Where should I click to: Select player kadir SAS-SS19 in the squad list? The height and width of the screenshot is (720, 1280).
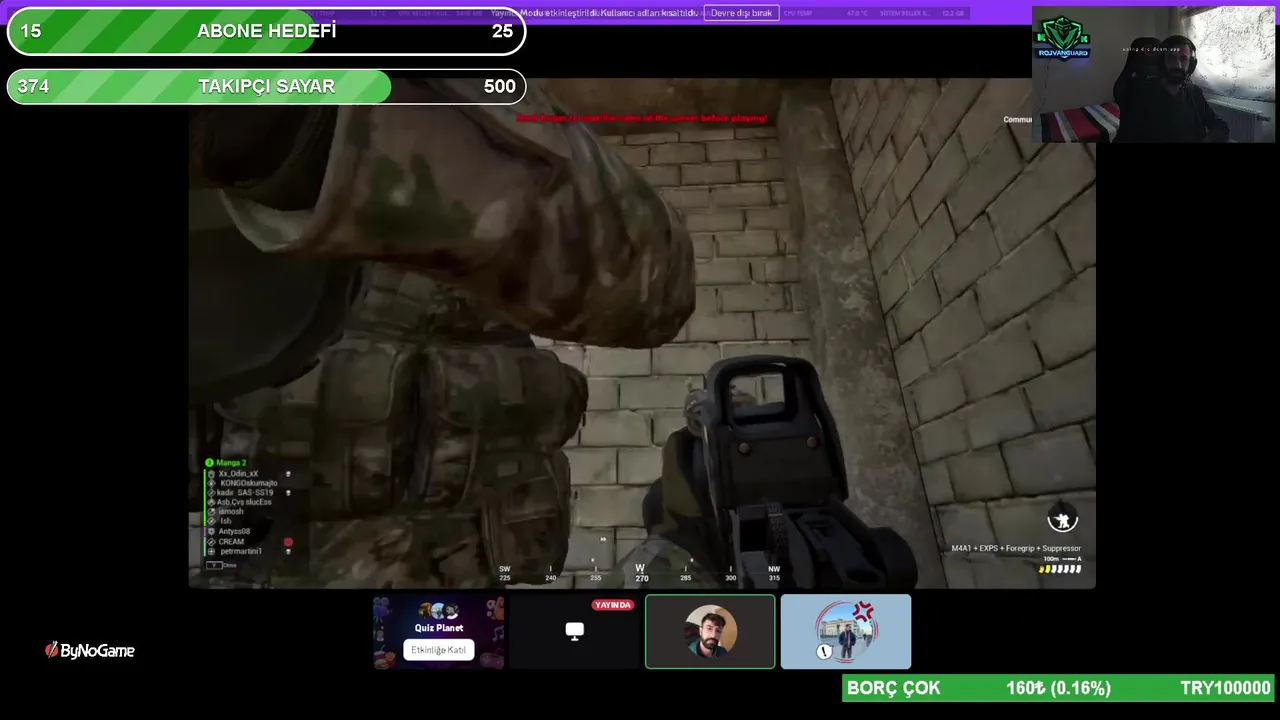click(x=245, y=493)
